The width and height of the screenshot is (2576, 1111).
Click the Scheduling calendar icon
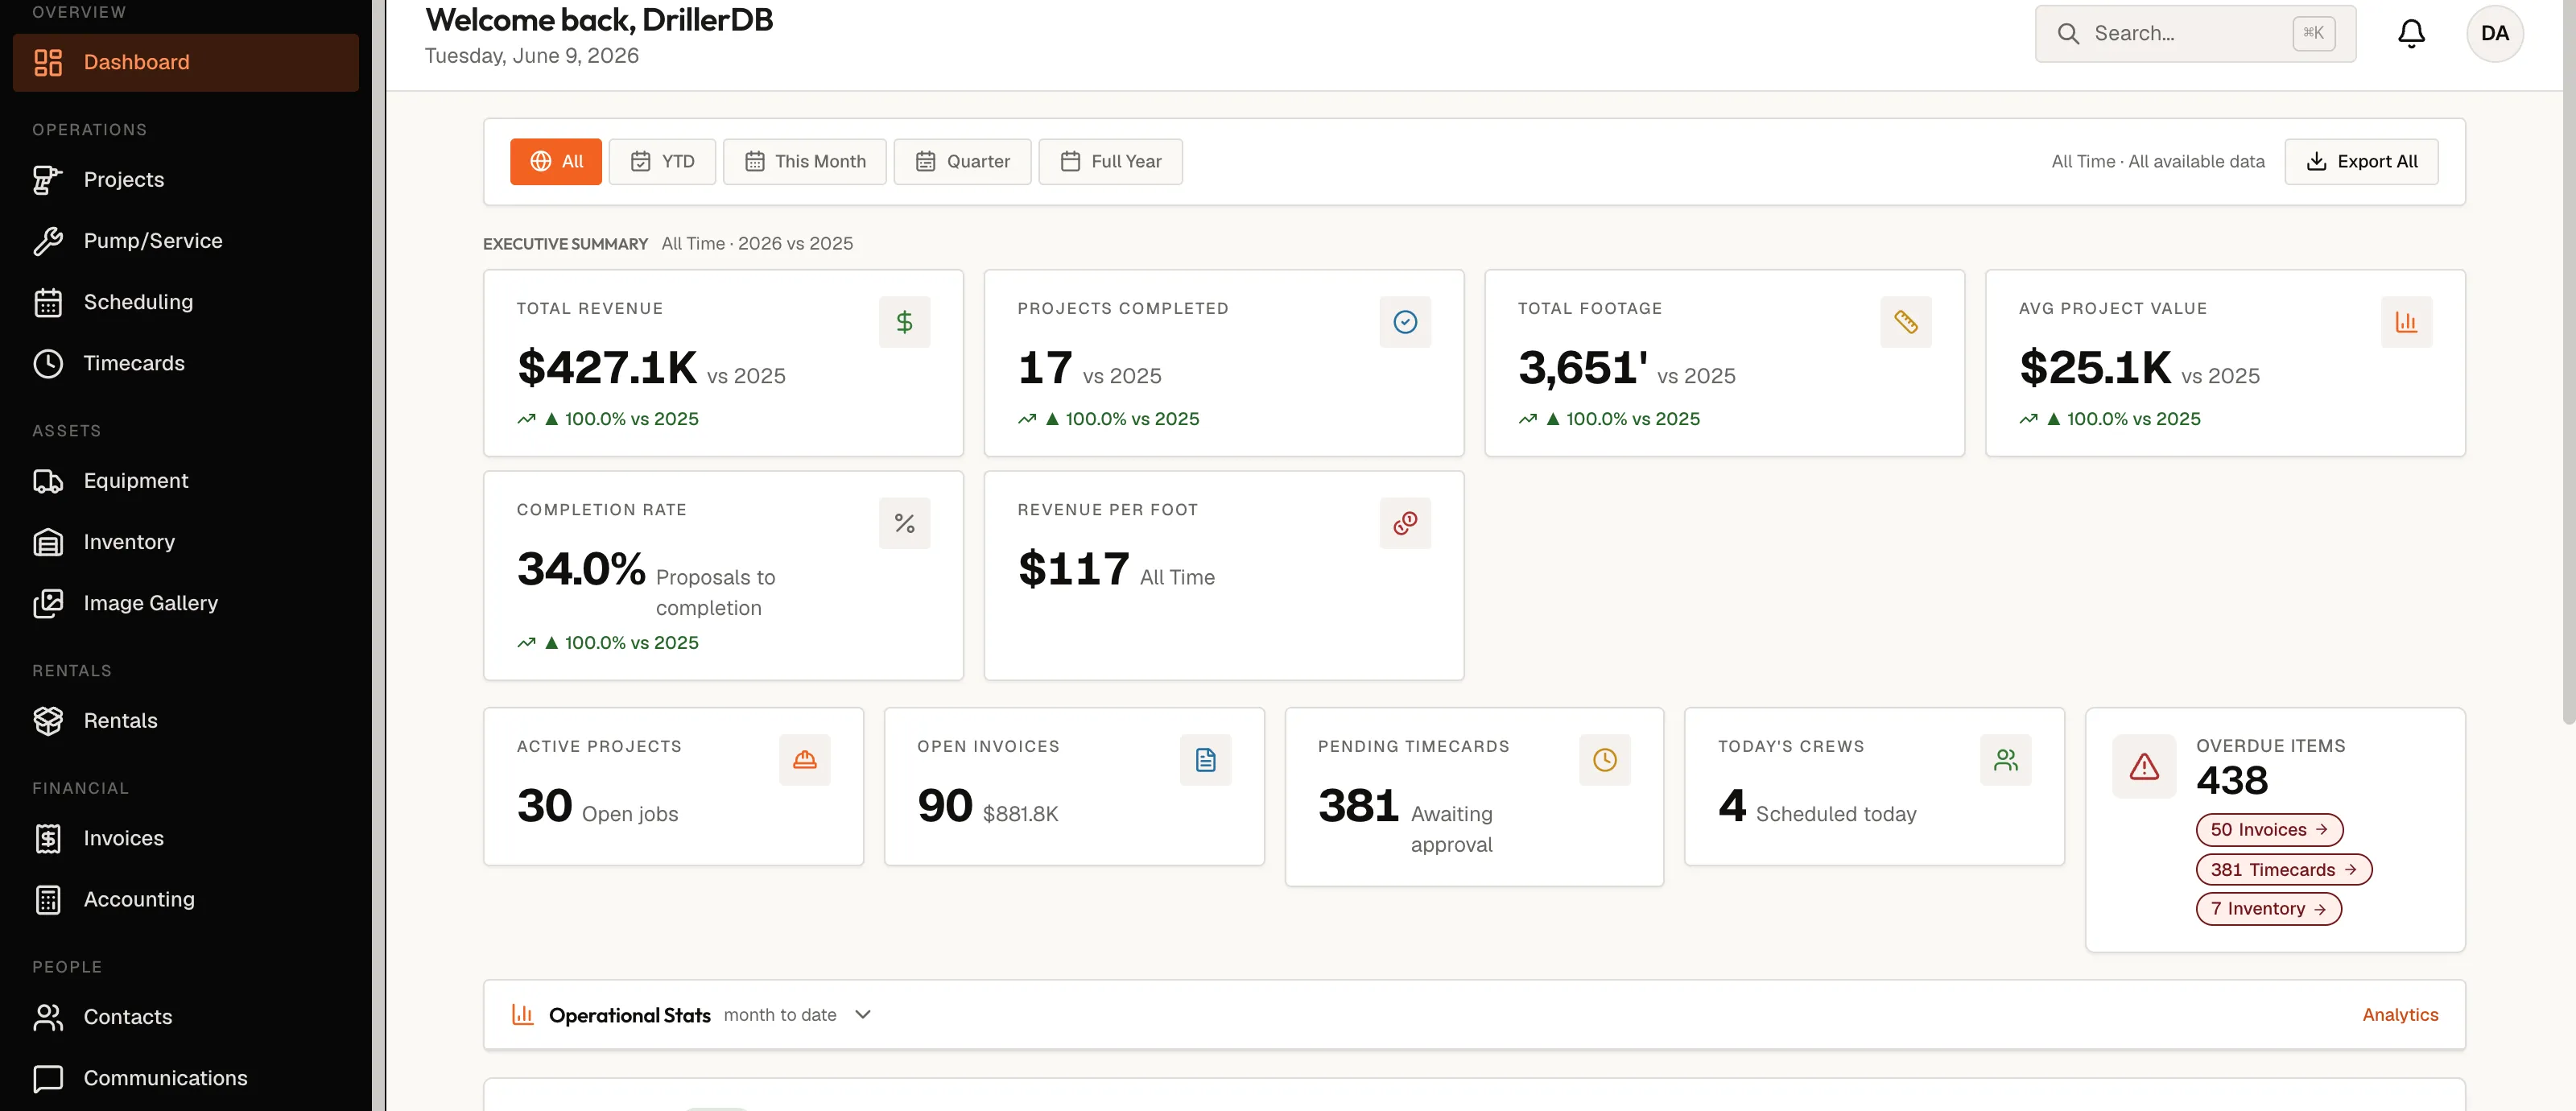pyautogui.click(x=48, y=302)
